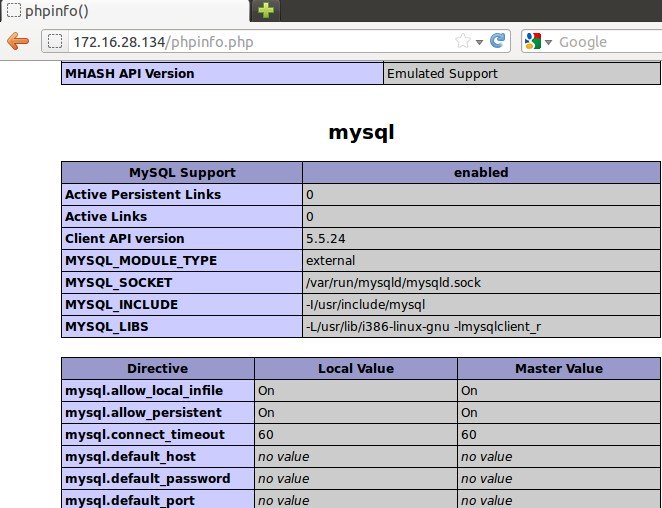662x508 pixels.
Task: Click the Master Value On for mysql.allow_local_infile
Action: coord(469,391)
